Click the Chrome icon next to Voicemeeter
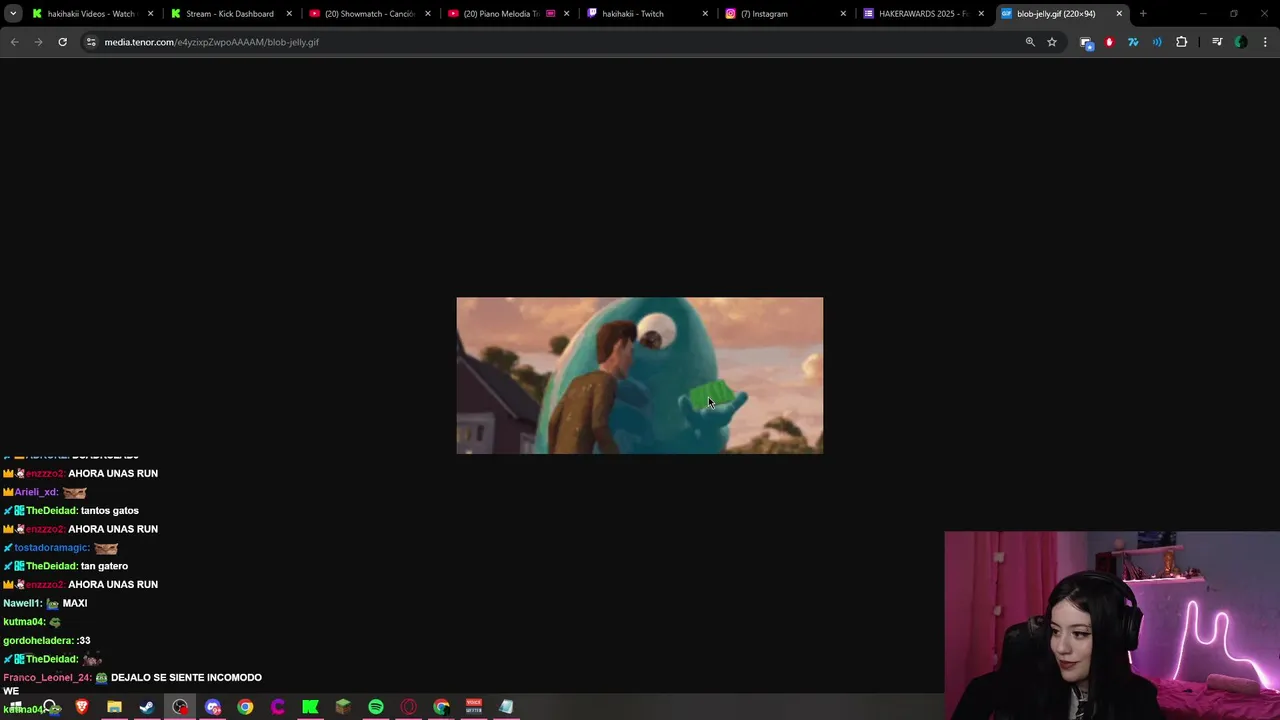Image resolution: width=1280 pixels, height=720 pixels. 441,707
